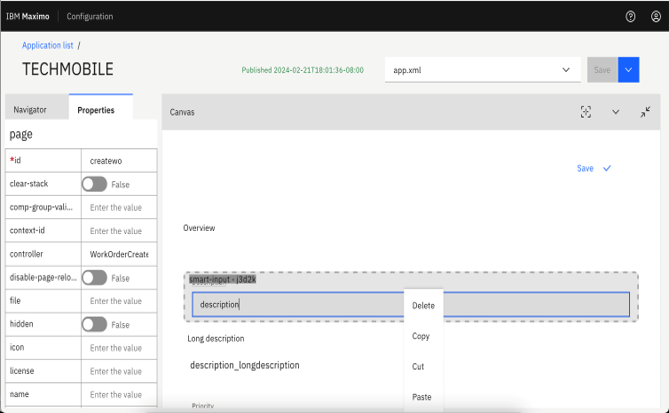Choose Copy from the context menu
Screen dimensions: 669x413
pyautogui.click(x=421, y=336)
